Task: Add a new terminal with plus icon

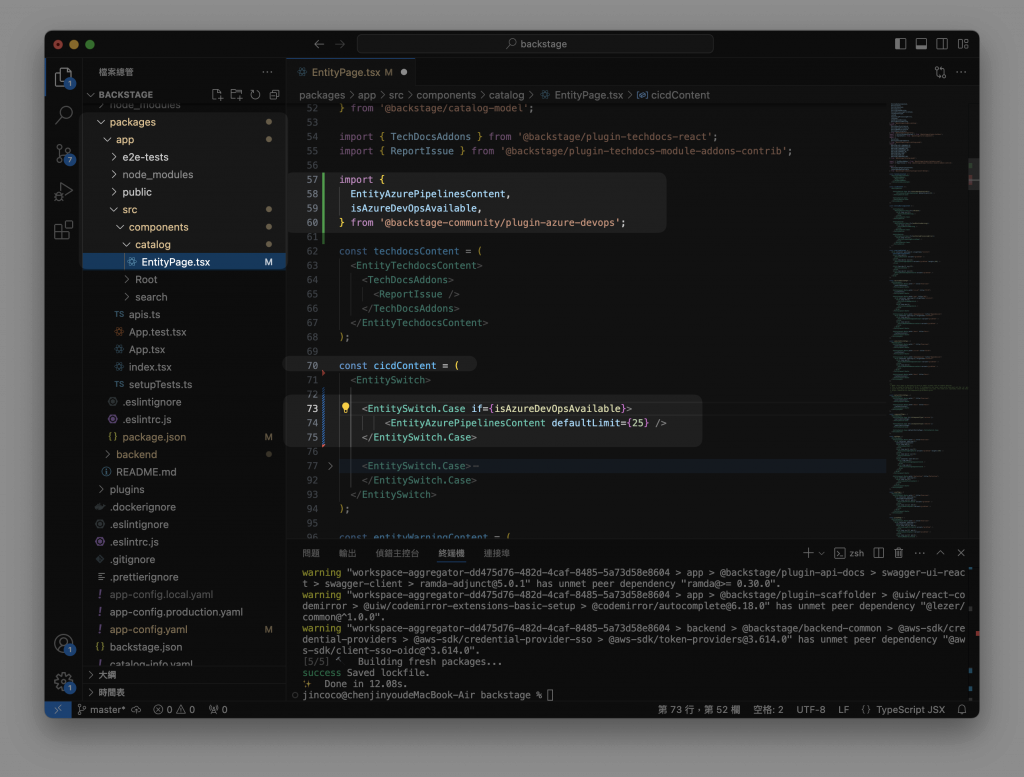Action: [x=808, y=552]
